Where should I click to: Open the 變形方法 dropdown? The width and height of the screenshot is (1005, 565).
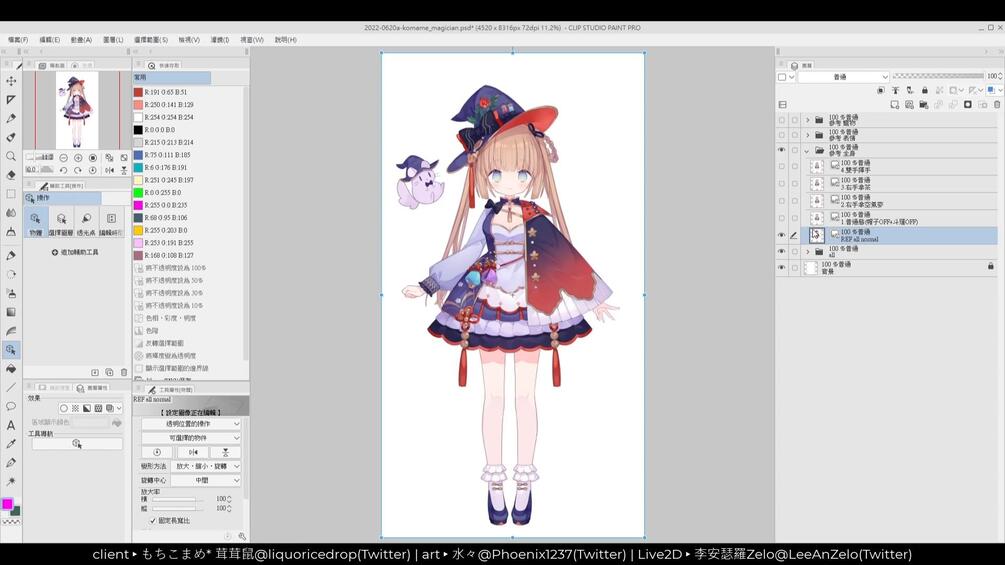pos(206,466)
